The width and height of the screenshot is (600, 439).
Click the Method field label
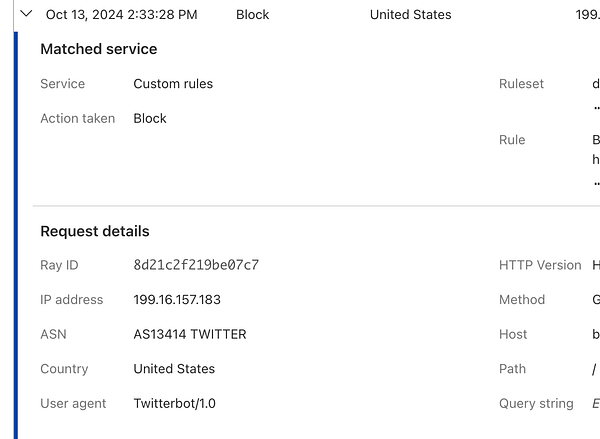click(x=522, y=300)
